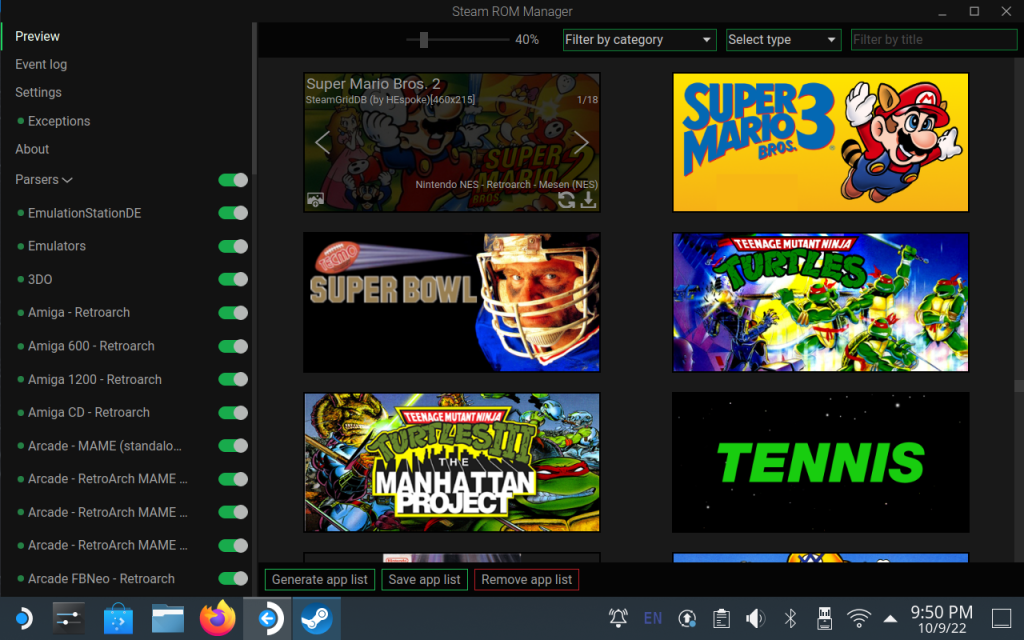Open the Select type dropdown
This screenshot has height=640, width=1024.
pyautogui.click(x=784, y=40)
